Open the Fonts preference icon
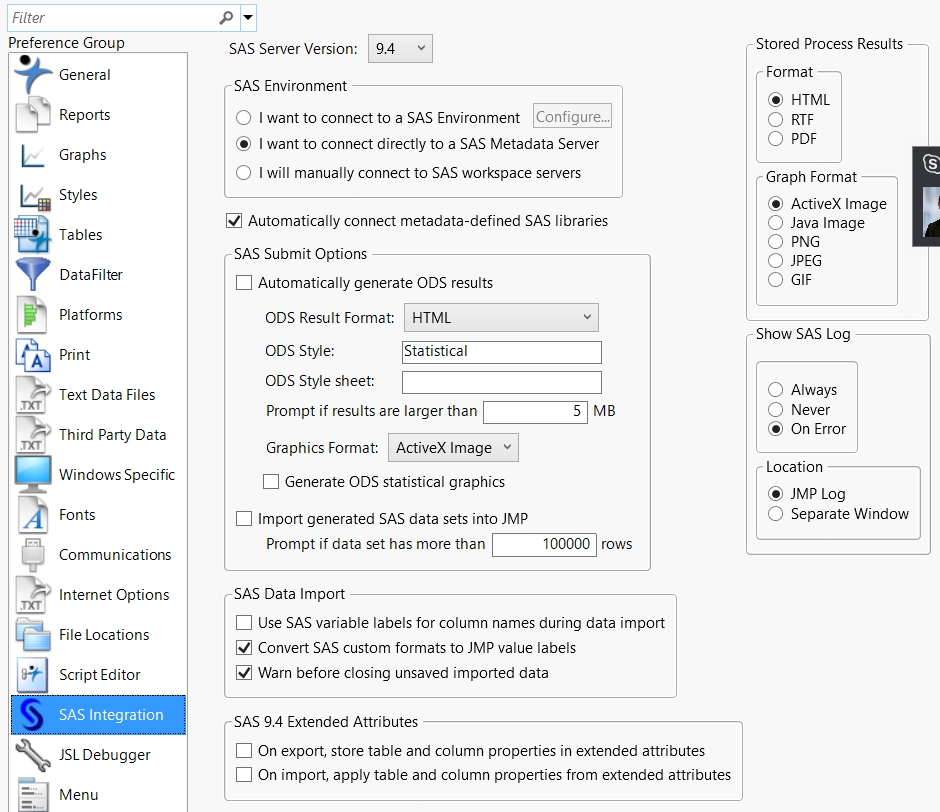Screen dimensions: 940x812 (x=33, y=515)
